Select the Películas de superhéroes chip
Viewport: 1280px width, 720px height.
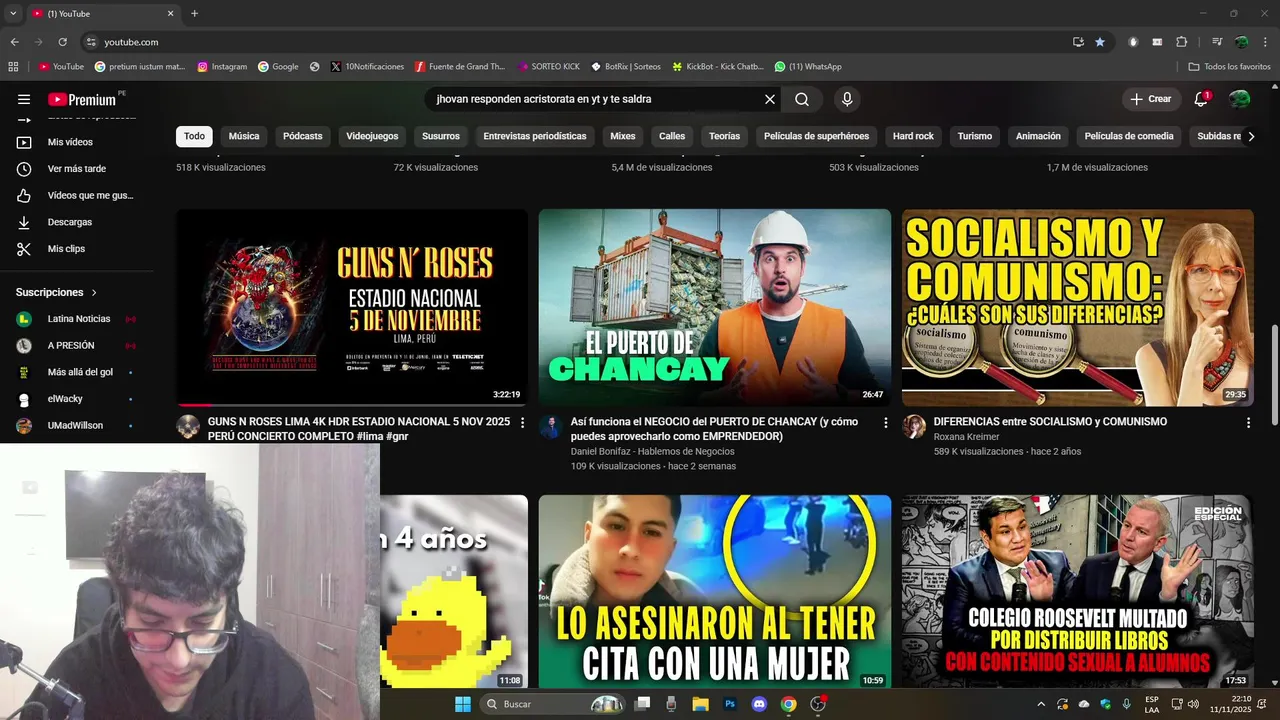pyautogui.click(x=816, y=136)
